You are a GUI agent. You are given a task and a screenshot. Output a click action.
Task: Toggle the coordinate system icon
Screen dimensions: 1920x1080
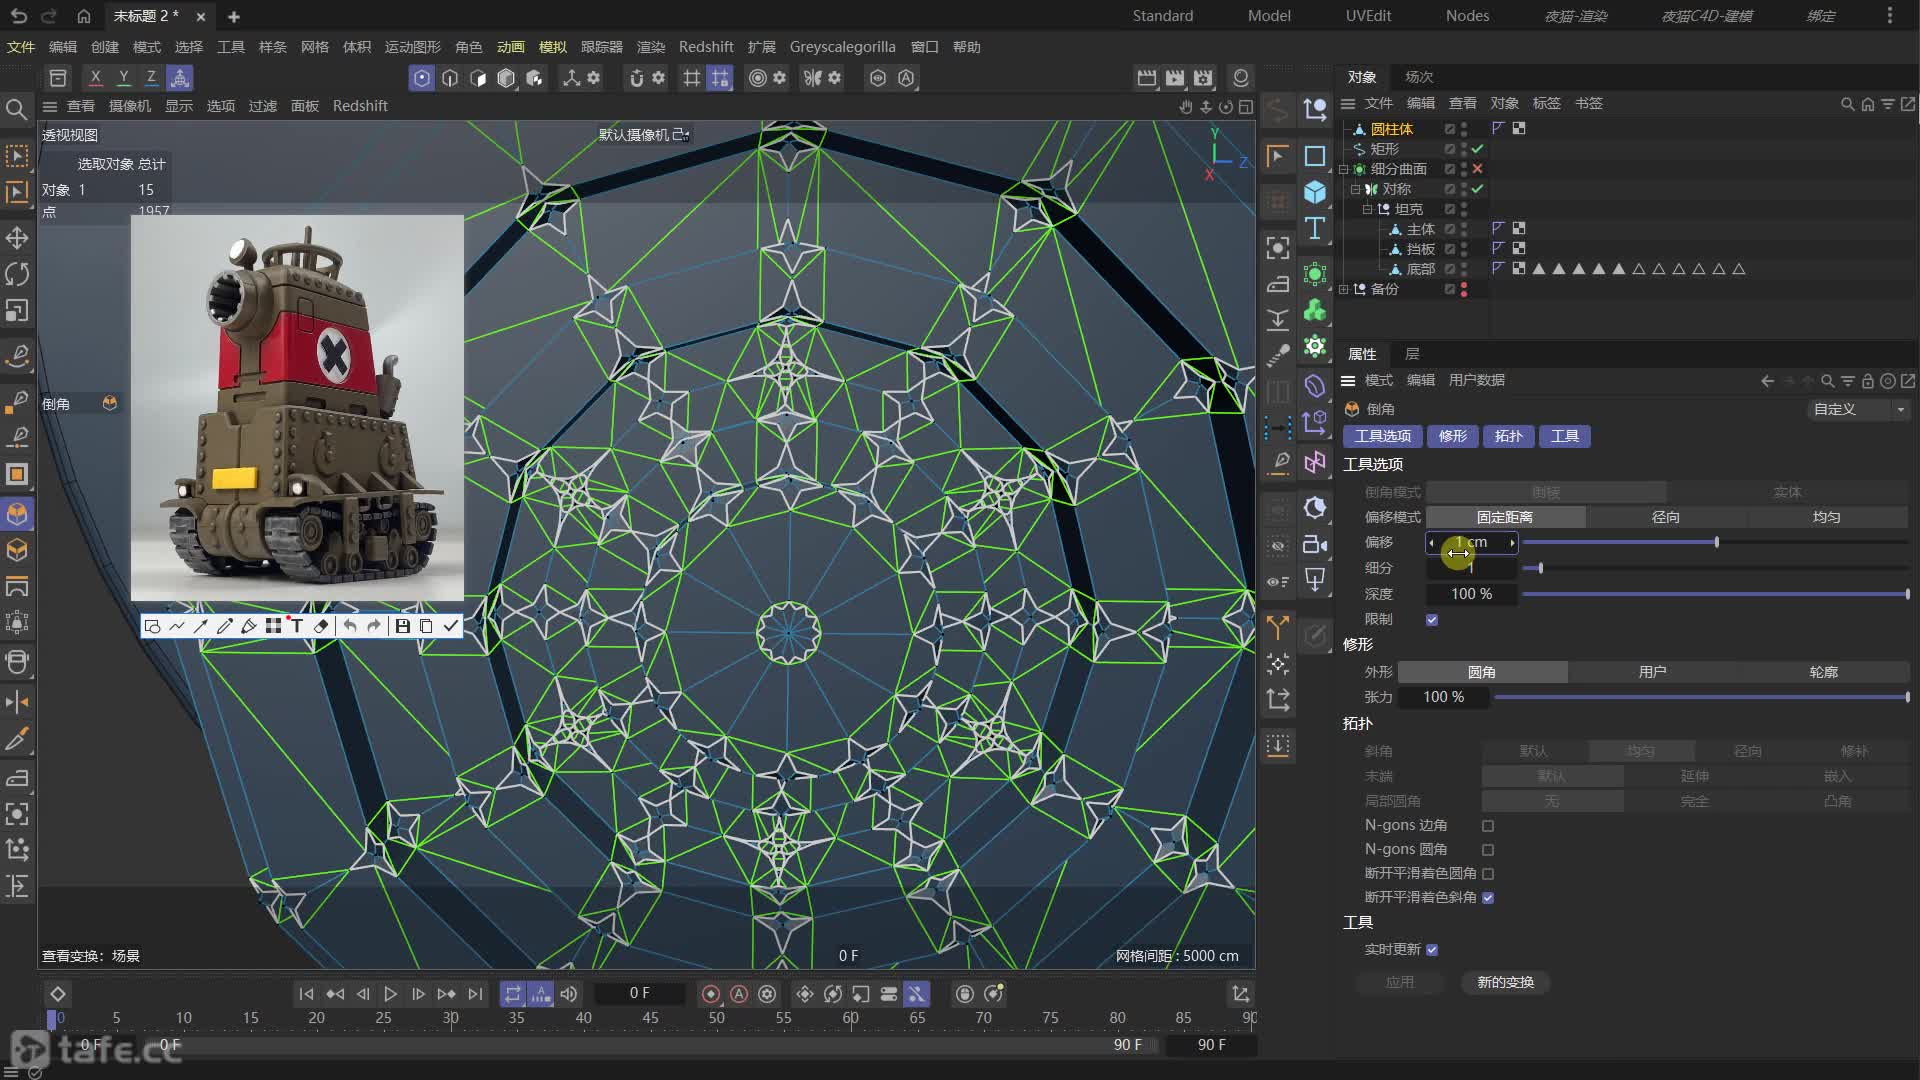pos(180,77)
